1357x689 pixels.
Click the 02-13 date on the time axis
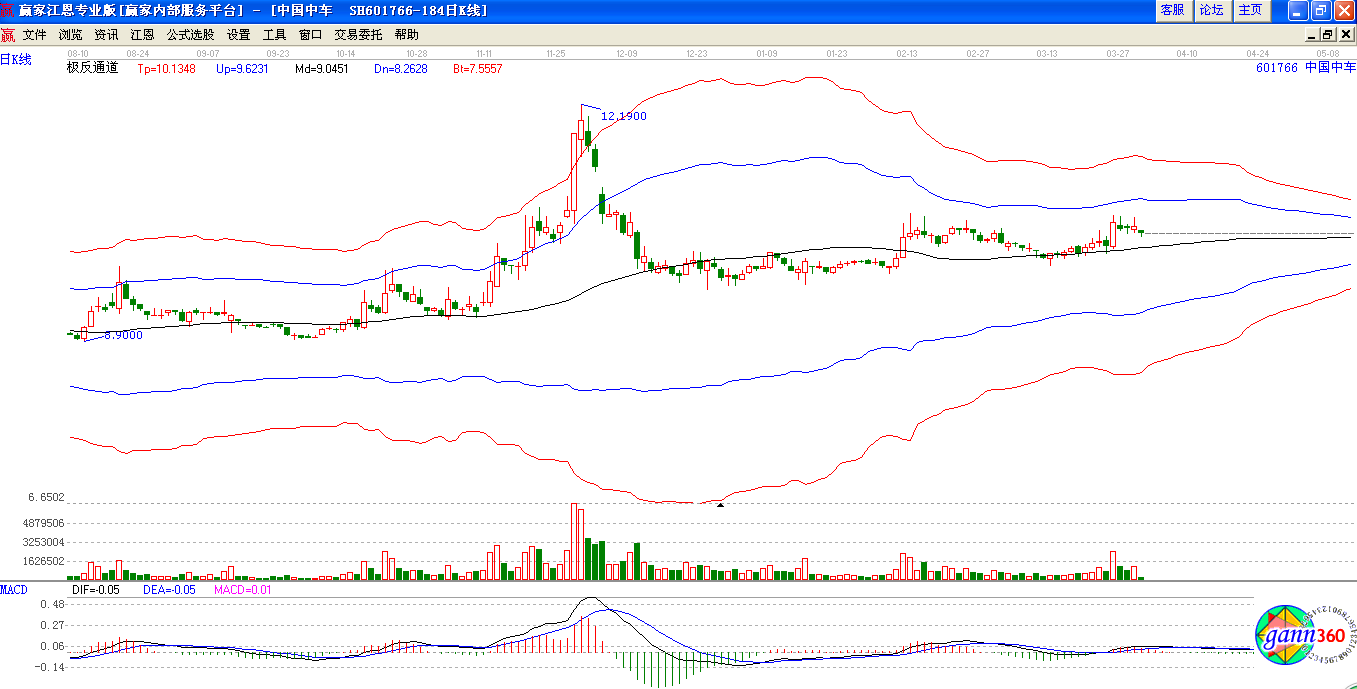tap(907, 52)
